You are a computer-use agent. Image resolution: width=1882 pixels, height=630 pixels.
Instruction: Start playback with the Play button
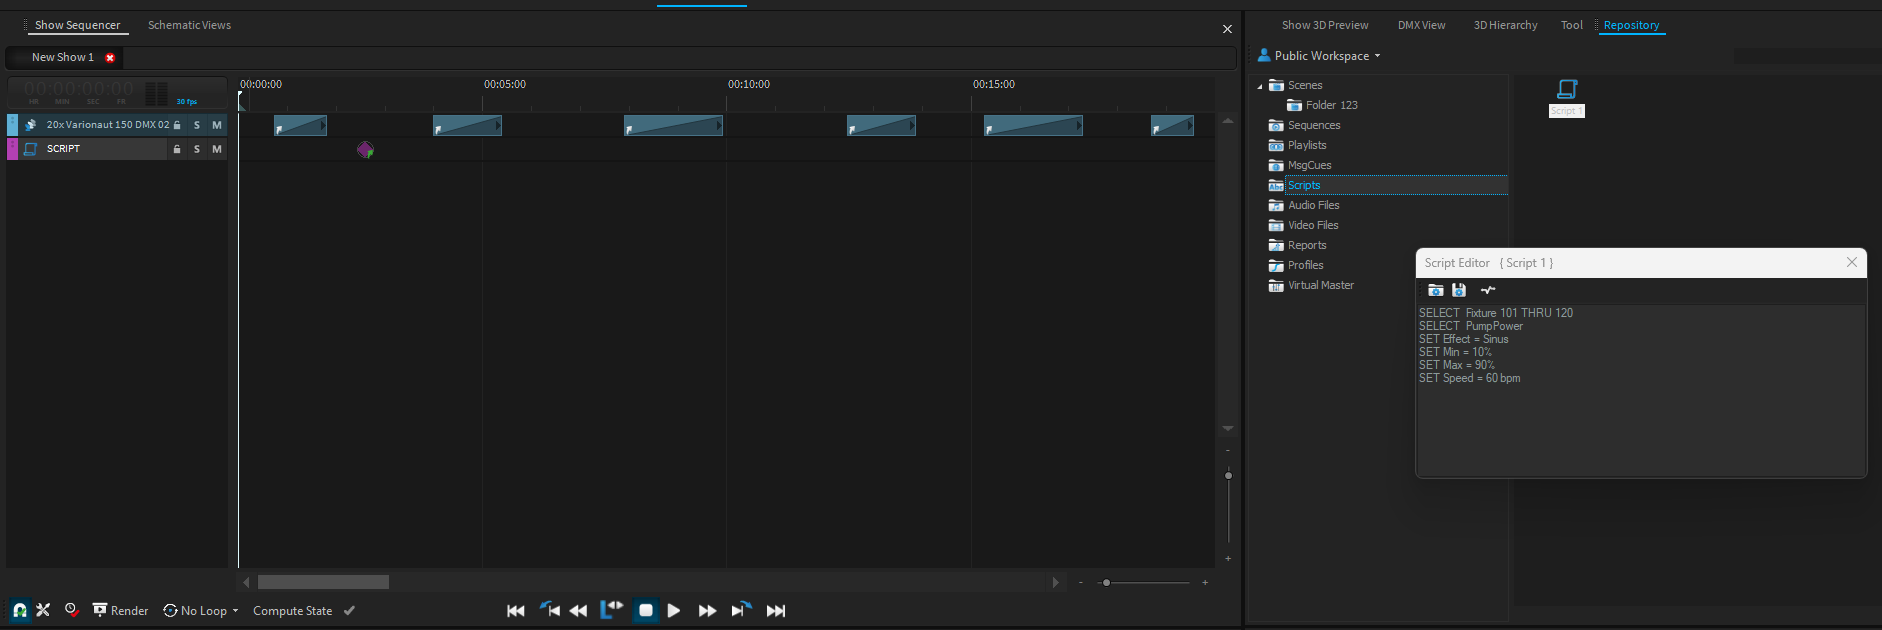tap(674, 610)
